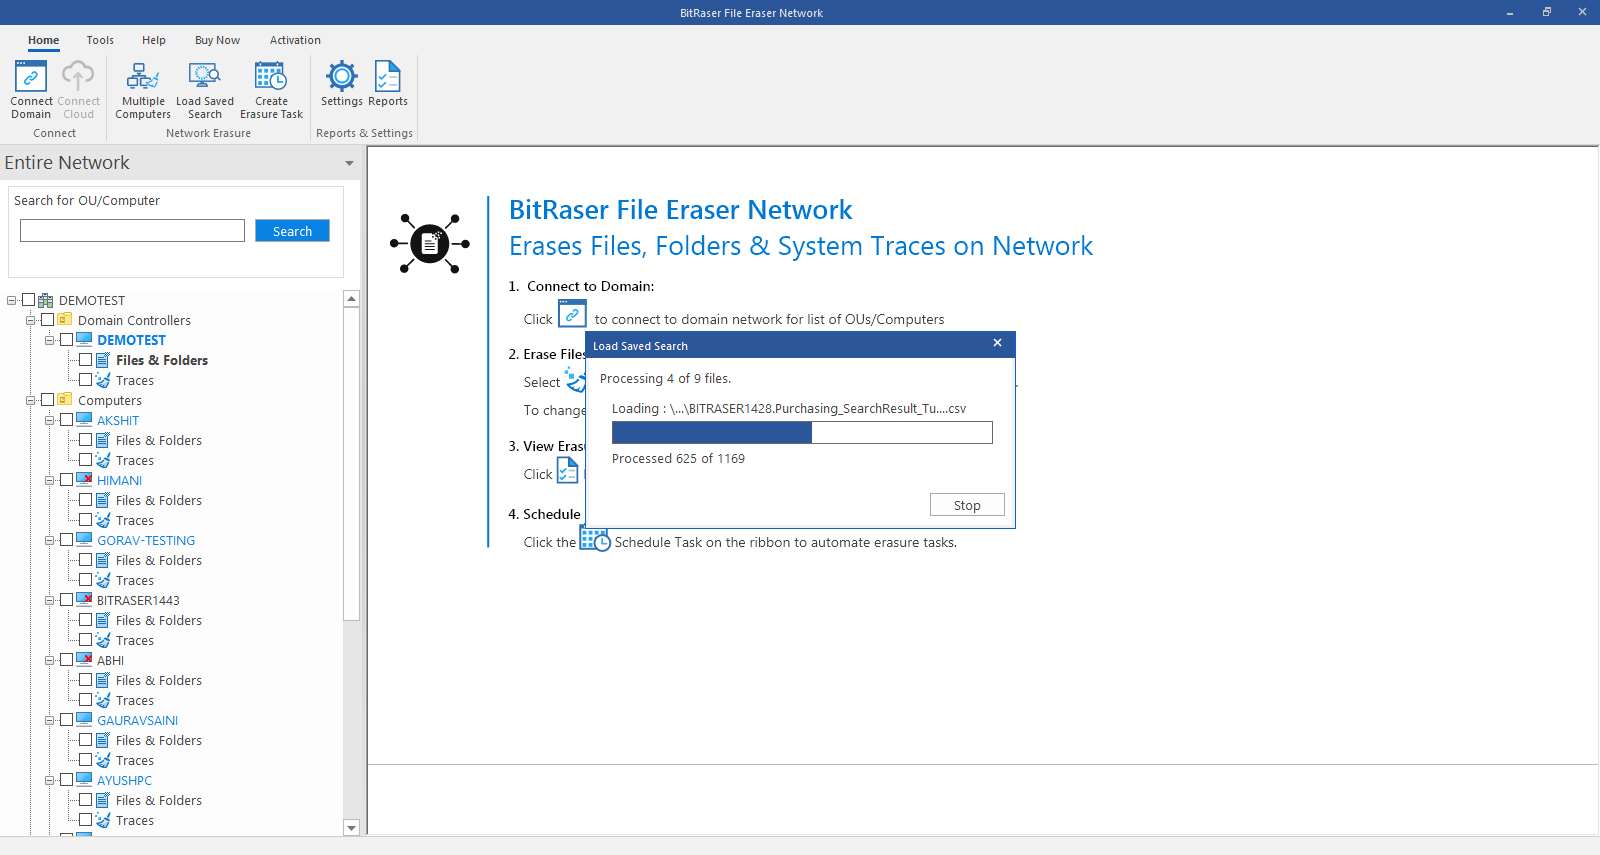Screen dimensions: 1600x855
Task: Check Files & Folders checkbox under HIMANI
Action: (85, 500)
